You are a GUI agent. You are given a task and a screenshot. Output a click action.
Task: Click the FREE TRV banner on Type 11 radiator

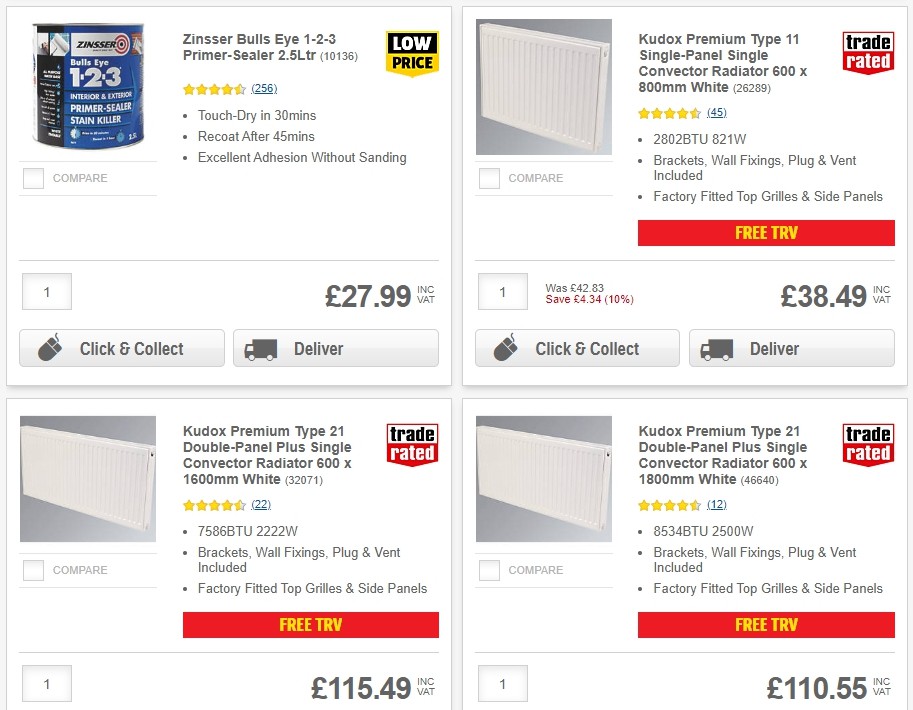(x=766, y=232)
